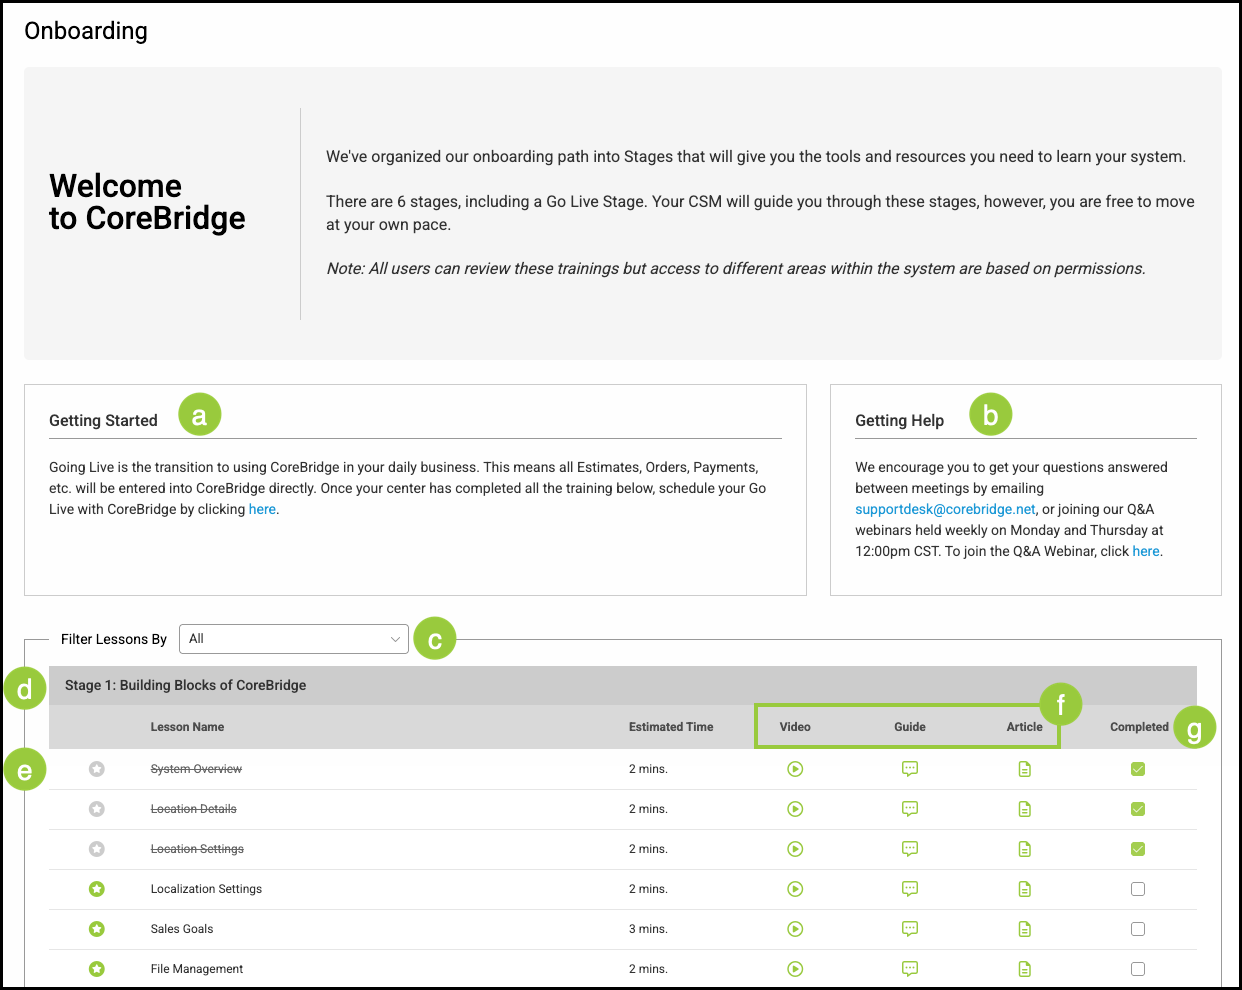The height and width of the screenshot is (990, 1242).
Task: Click the green star beside Localization Settings
Action: (97, 889)
